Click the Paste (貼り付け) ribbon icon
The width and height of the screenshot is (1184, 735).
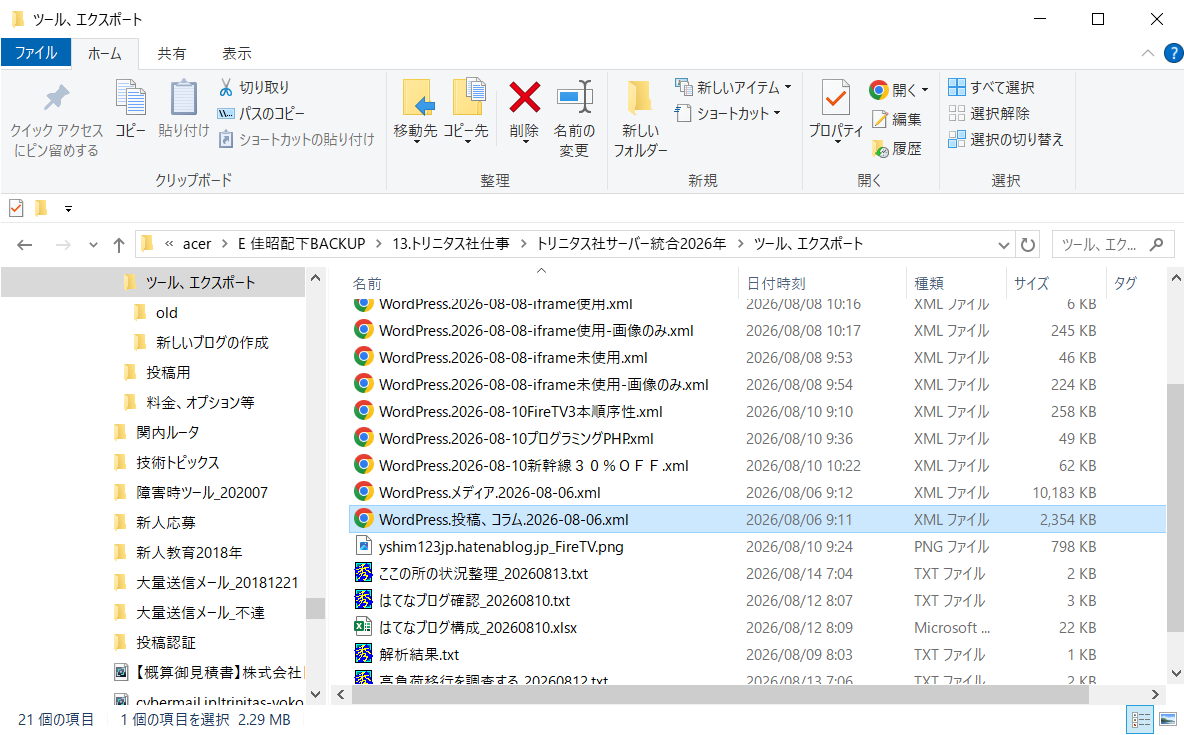click(183, 98)
